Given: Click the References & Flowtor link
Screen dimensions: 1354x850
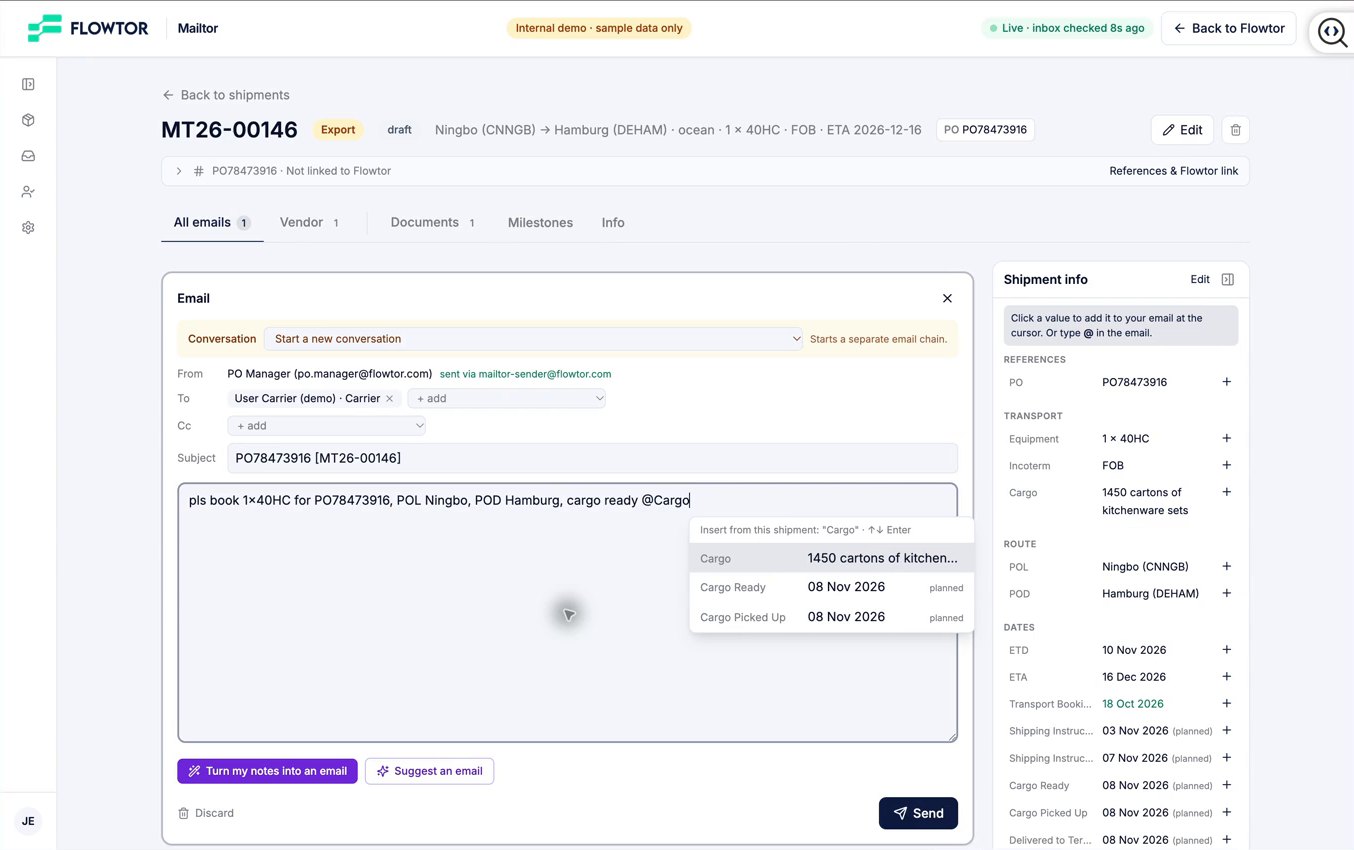Looking at the screenshot, I should coord(1174,171).
